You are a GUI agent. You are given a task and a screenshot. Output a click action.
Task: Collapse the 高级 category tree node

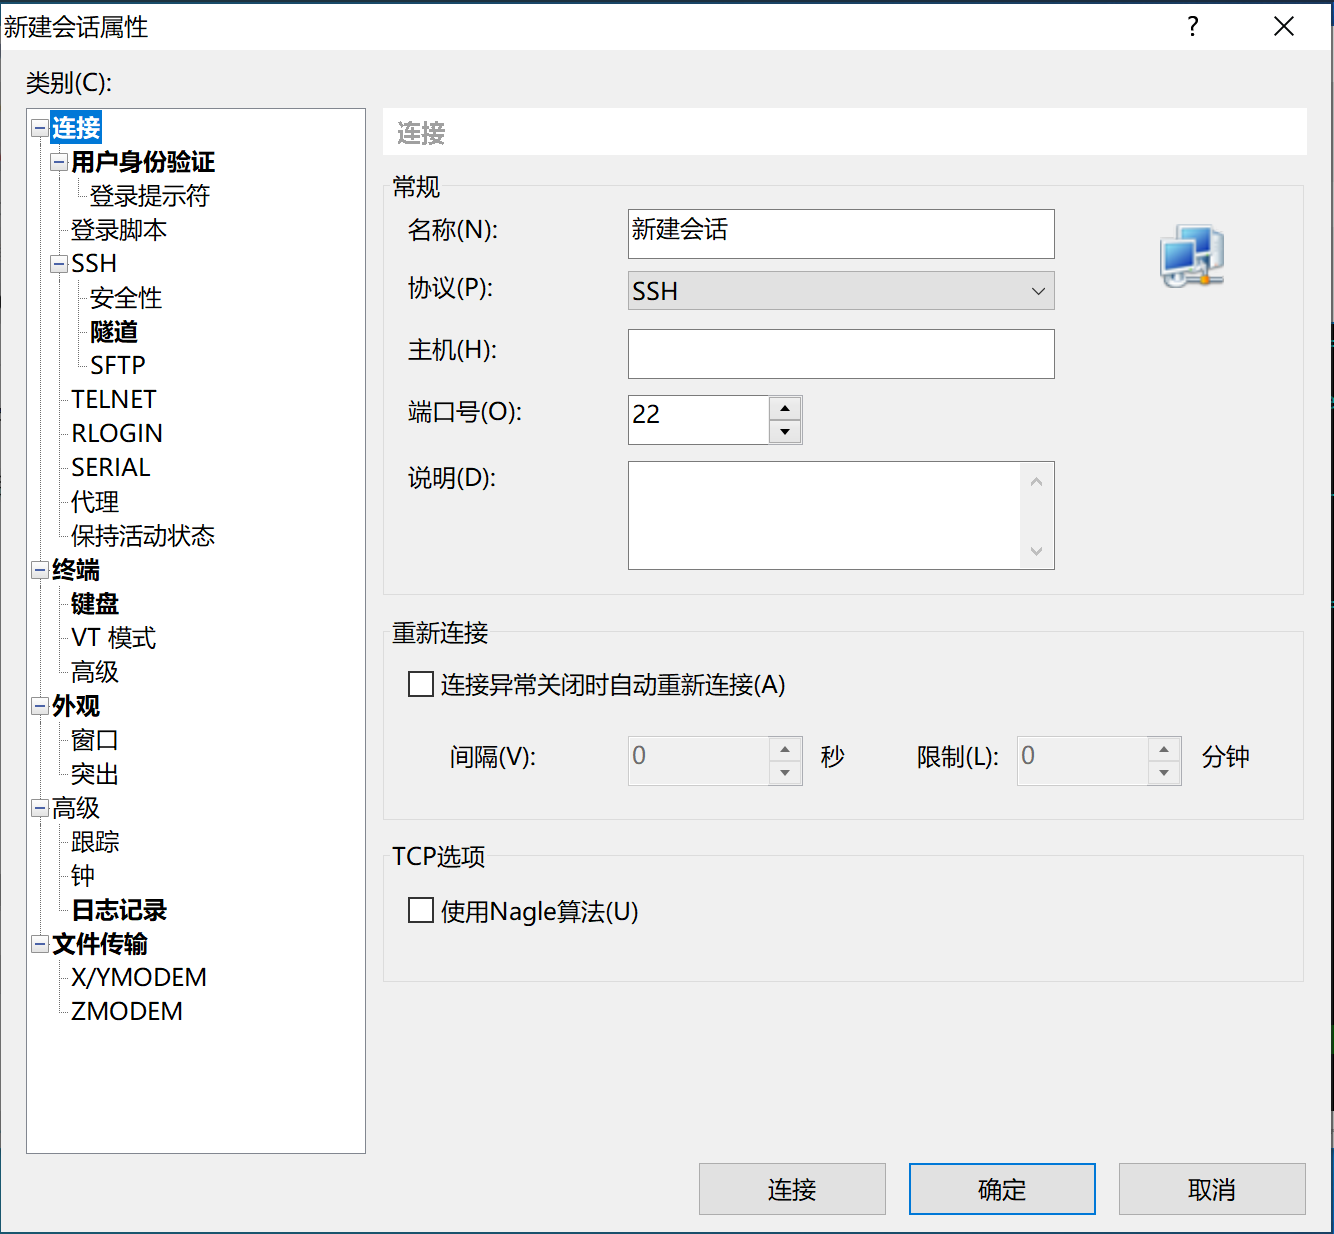(x=40, y=808)
